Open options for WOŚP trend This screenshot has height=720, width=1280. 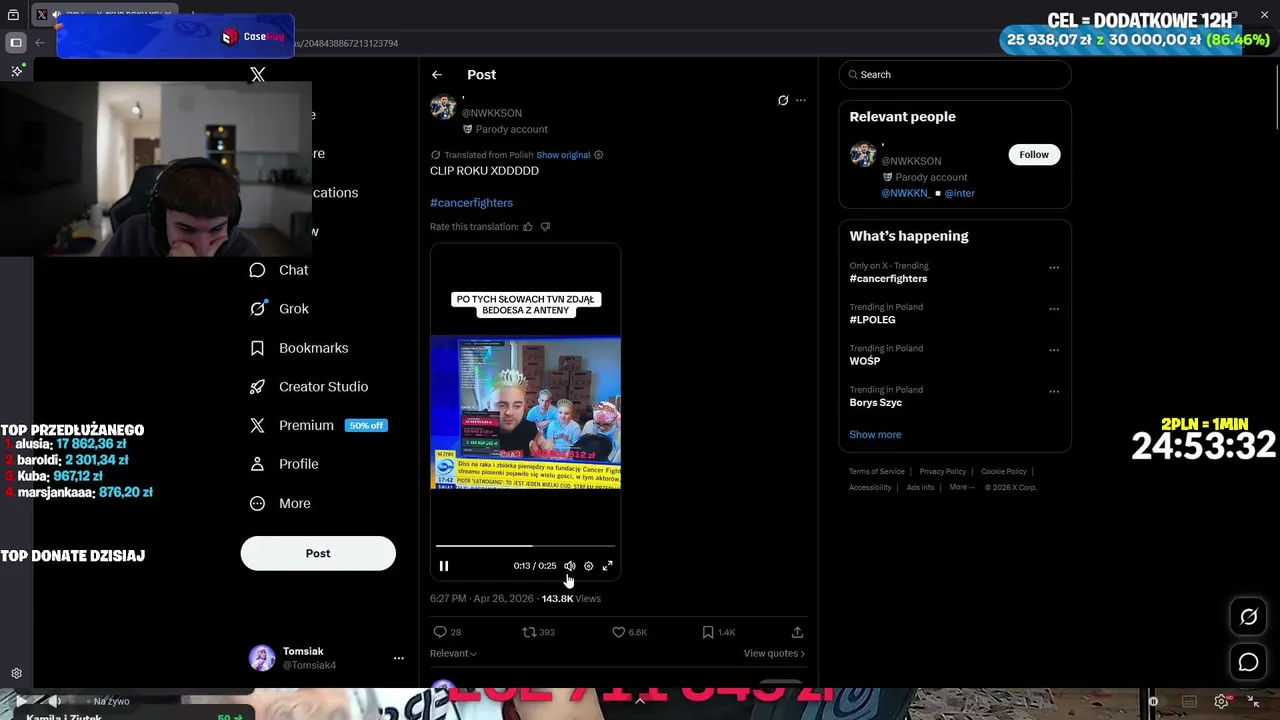tap(1054, 350)
